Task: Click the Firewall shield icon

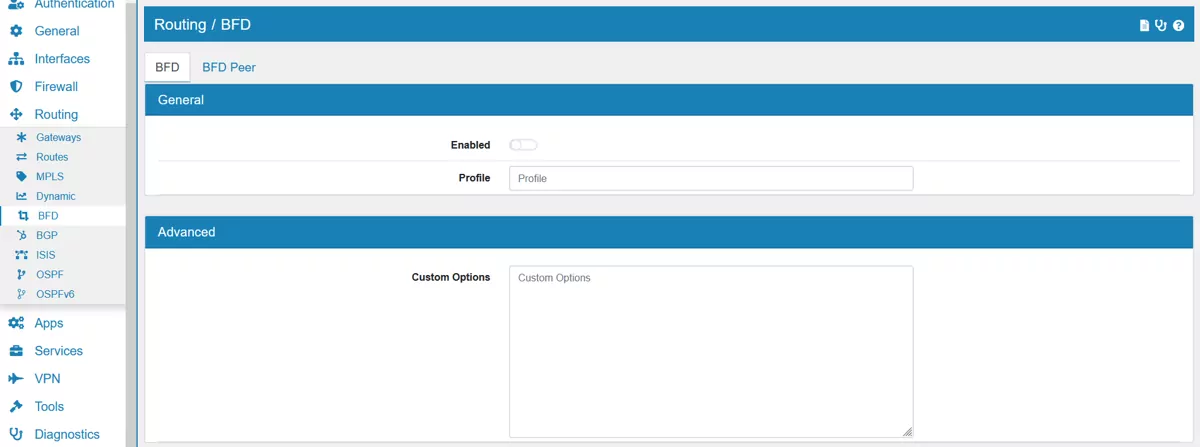Action: [16, 87]
